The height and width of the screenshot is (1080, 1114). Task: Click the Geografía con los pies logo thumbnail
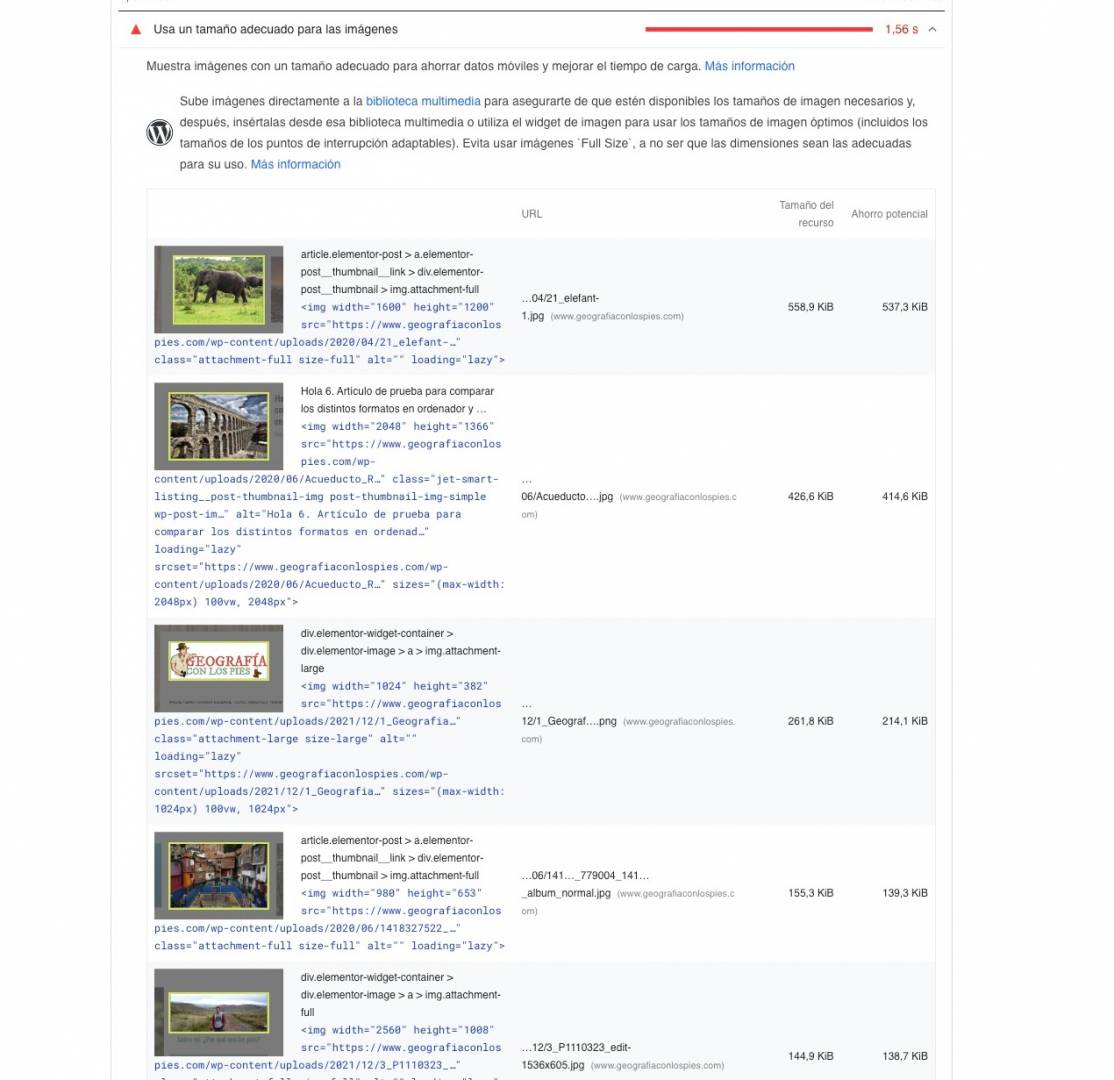[x=219, y=669]
